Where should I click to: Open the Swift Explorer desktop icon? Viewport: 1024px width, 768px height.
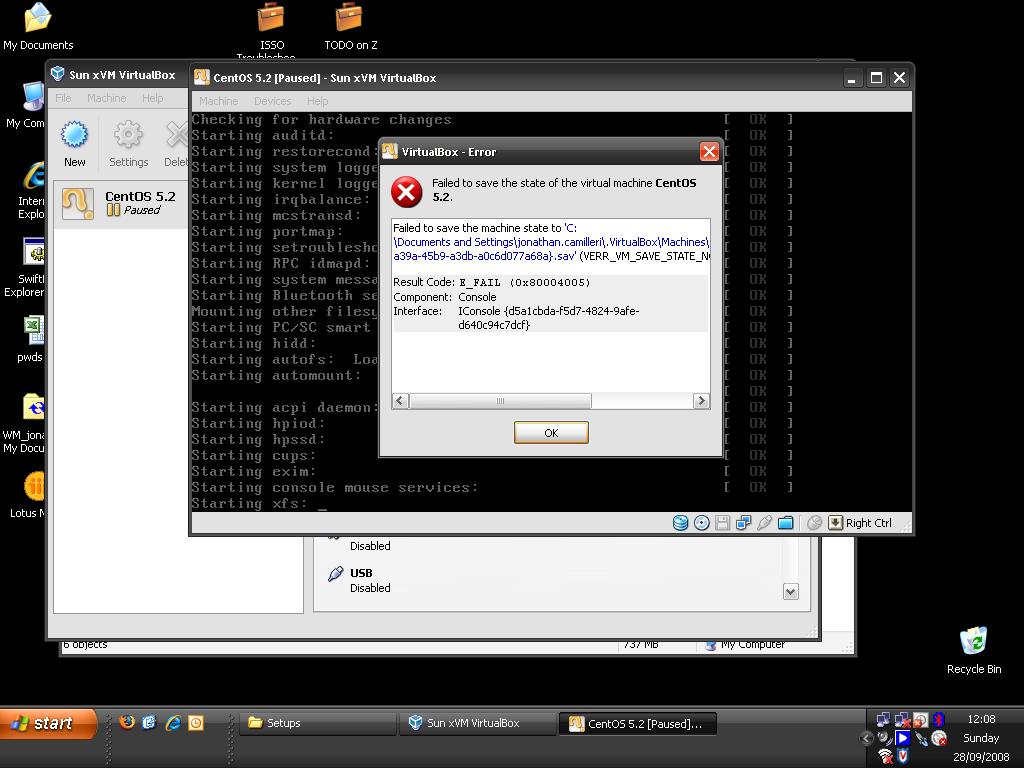pyautogui.click(x=26, y=268)
